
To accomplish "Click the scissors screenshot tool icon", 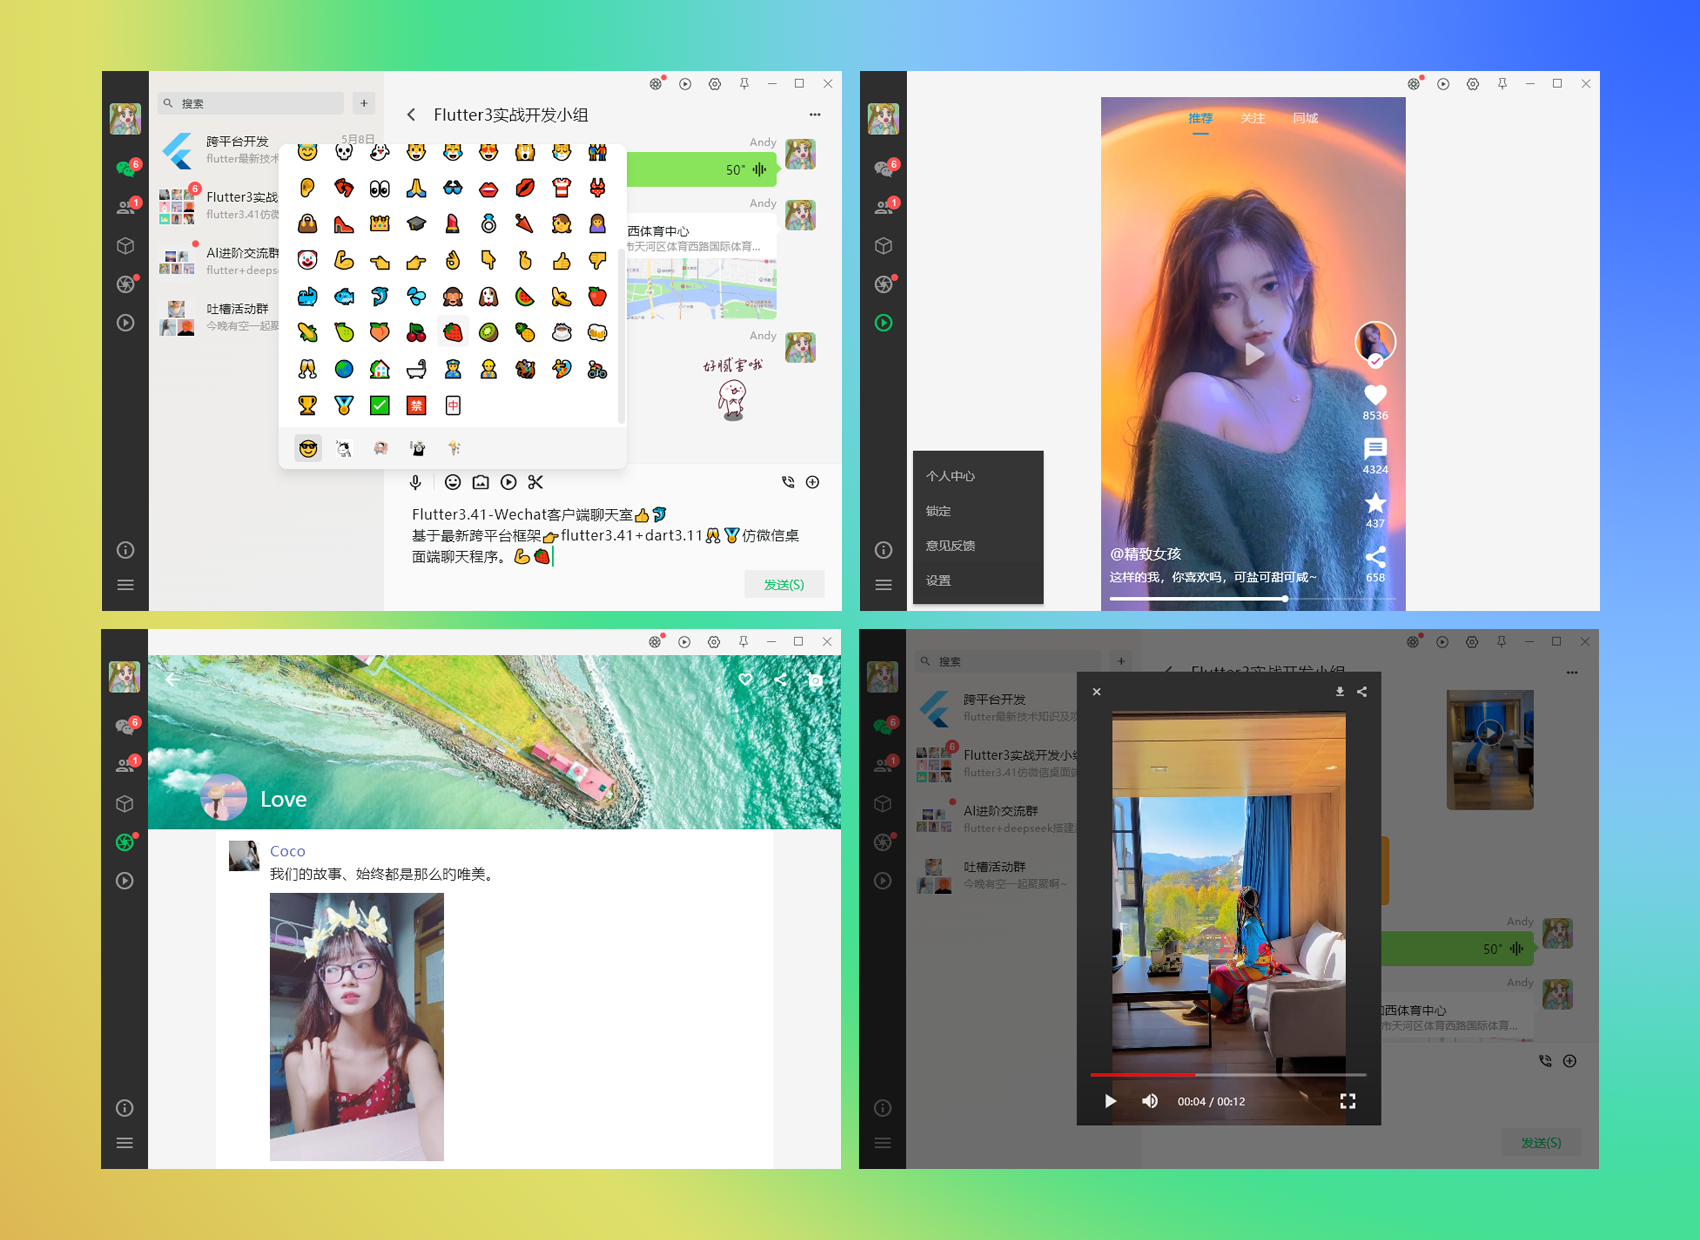I will [x=536, y=482].
